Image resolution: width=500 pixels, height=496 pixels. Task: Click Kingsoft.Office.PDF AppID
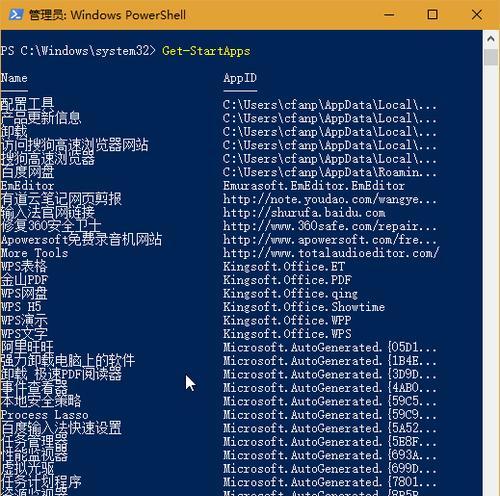coord(287,280)
